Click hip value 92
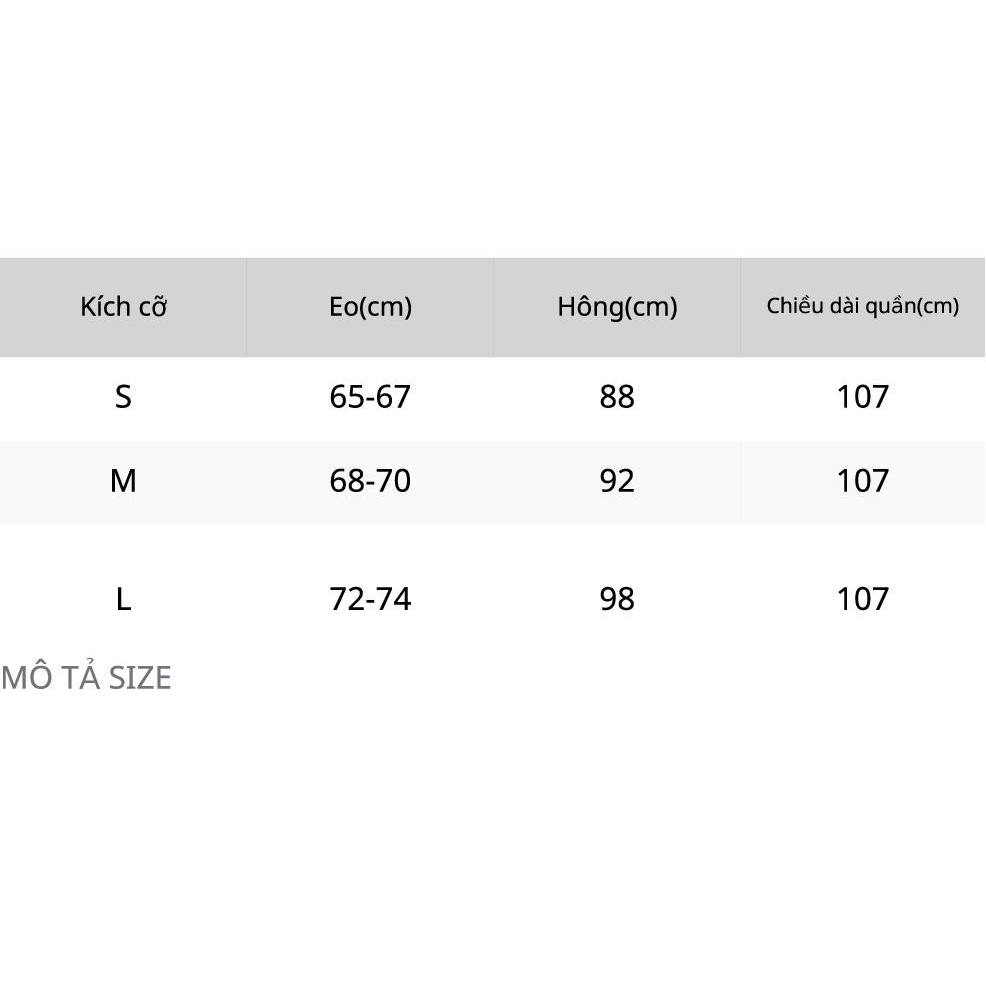Image resolution: width=986 pixels, height=986 pixels. point(617,481)
